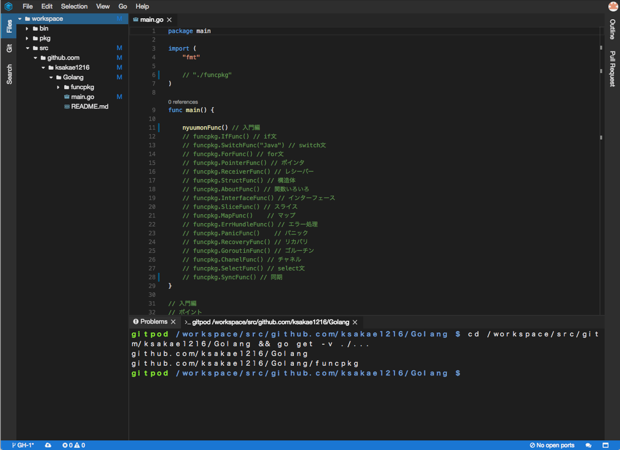
Task: Open the Go menu
Action: pos(123,6)
